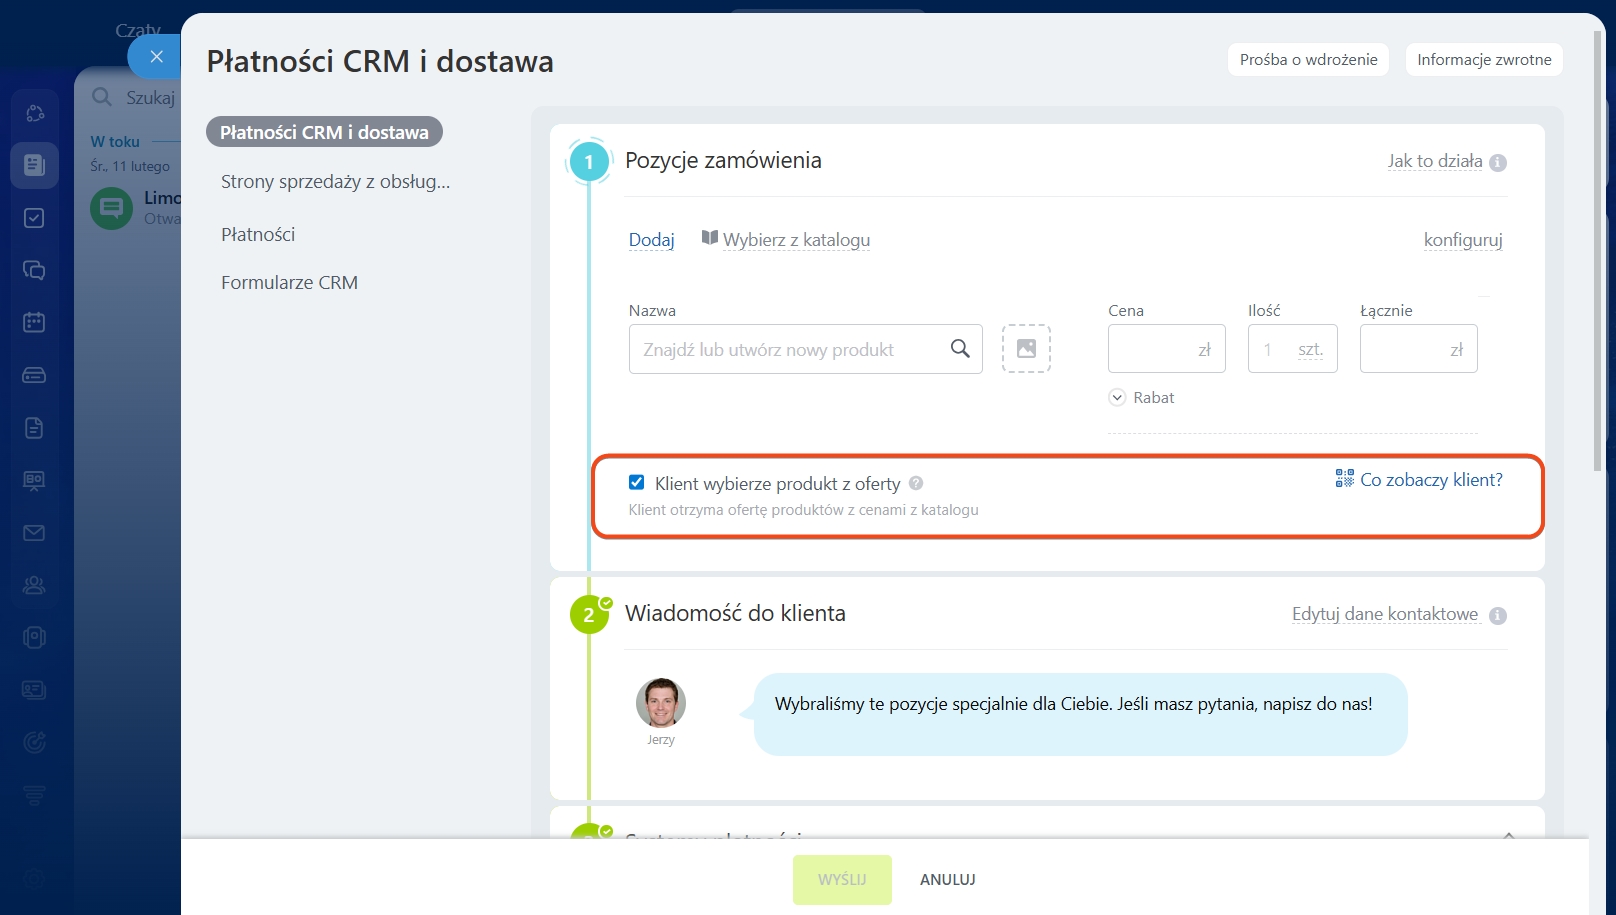Collapse the payment systems section chevron
The height and width of the screenshot is (915, 1616).
coord(1508,833)
